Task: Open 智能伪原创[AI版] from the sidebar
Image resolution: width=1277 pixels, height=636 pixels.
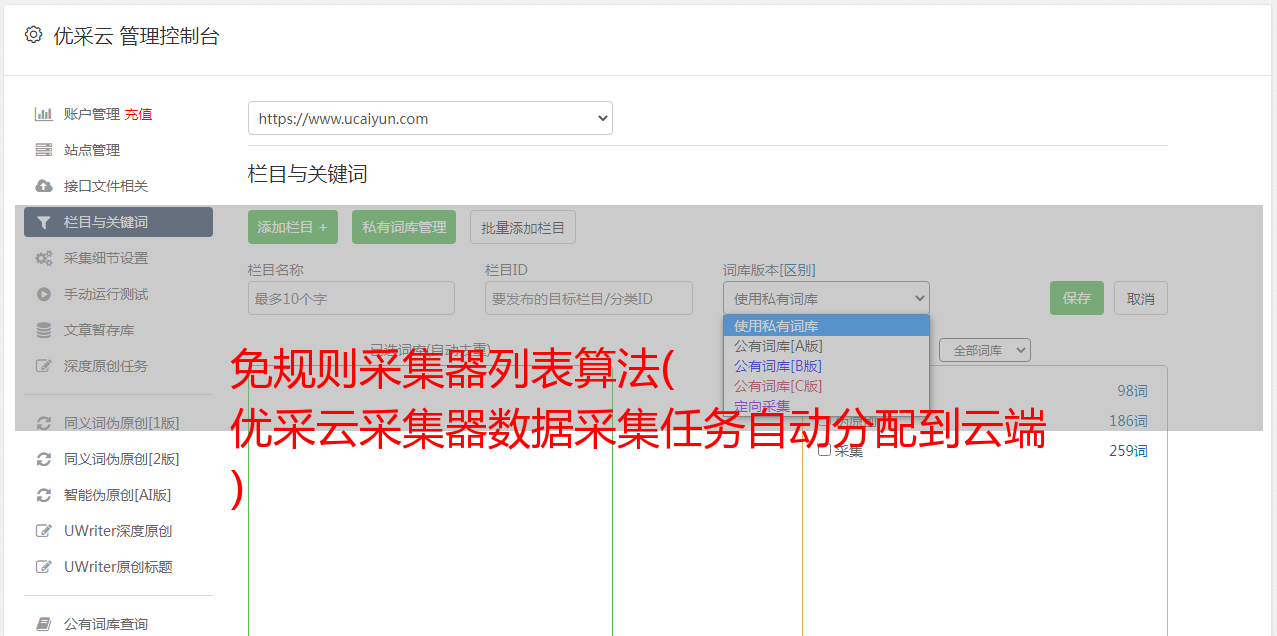Action: (118, 495)
